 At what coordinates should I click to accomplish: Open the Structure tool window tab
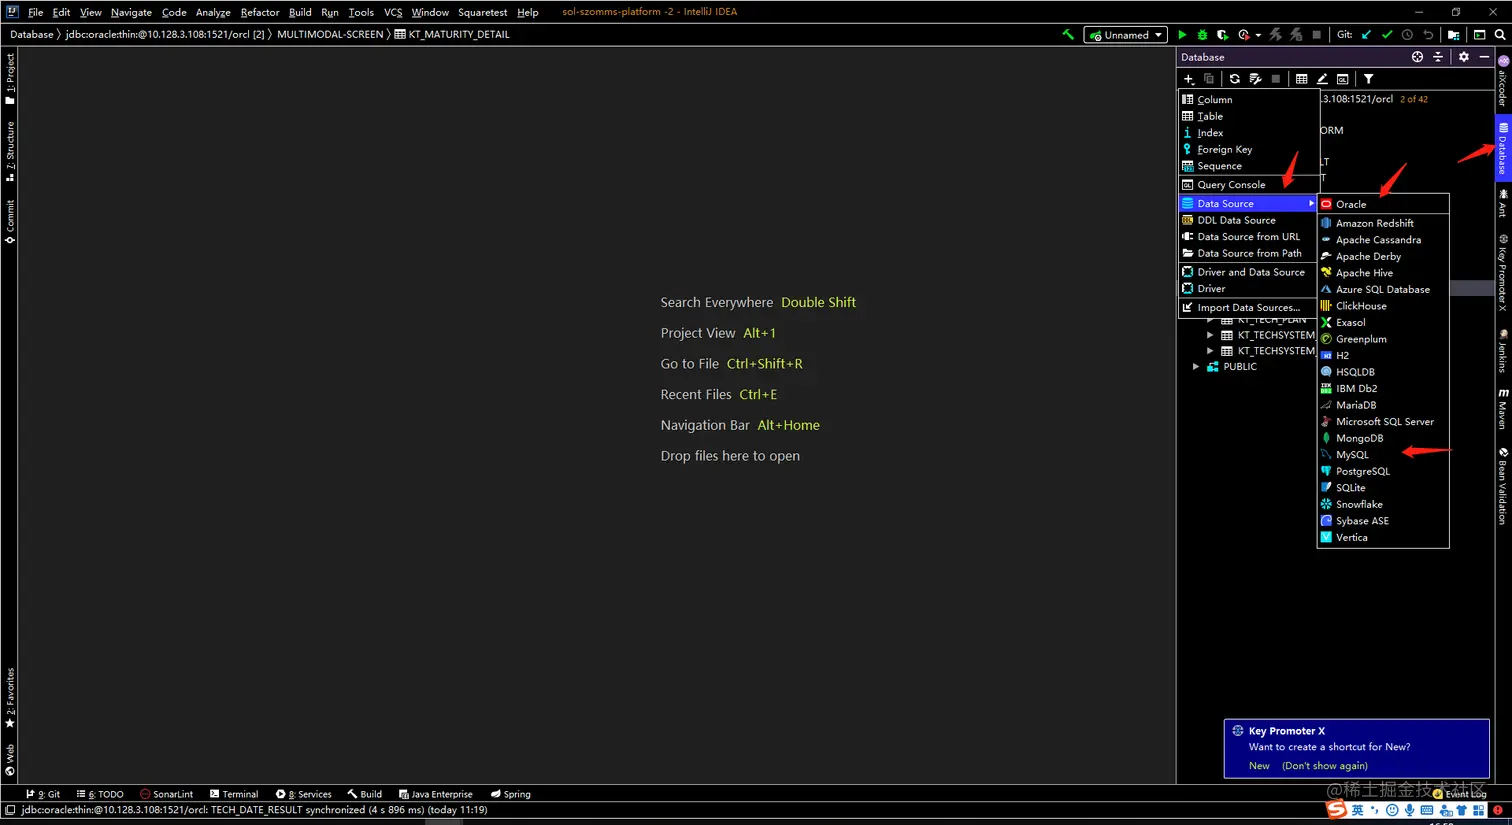(x=10, y=150)
